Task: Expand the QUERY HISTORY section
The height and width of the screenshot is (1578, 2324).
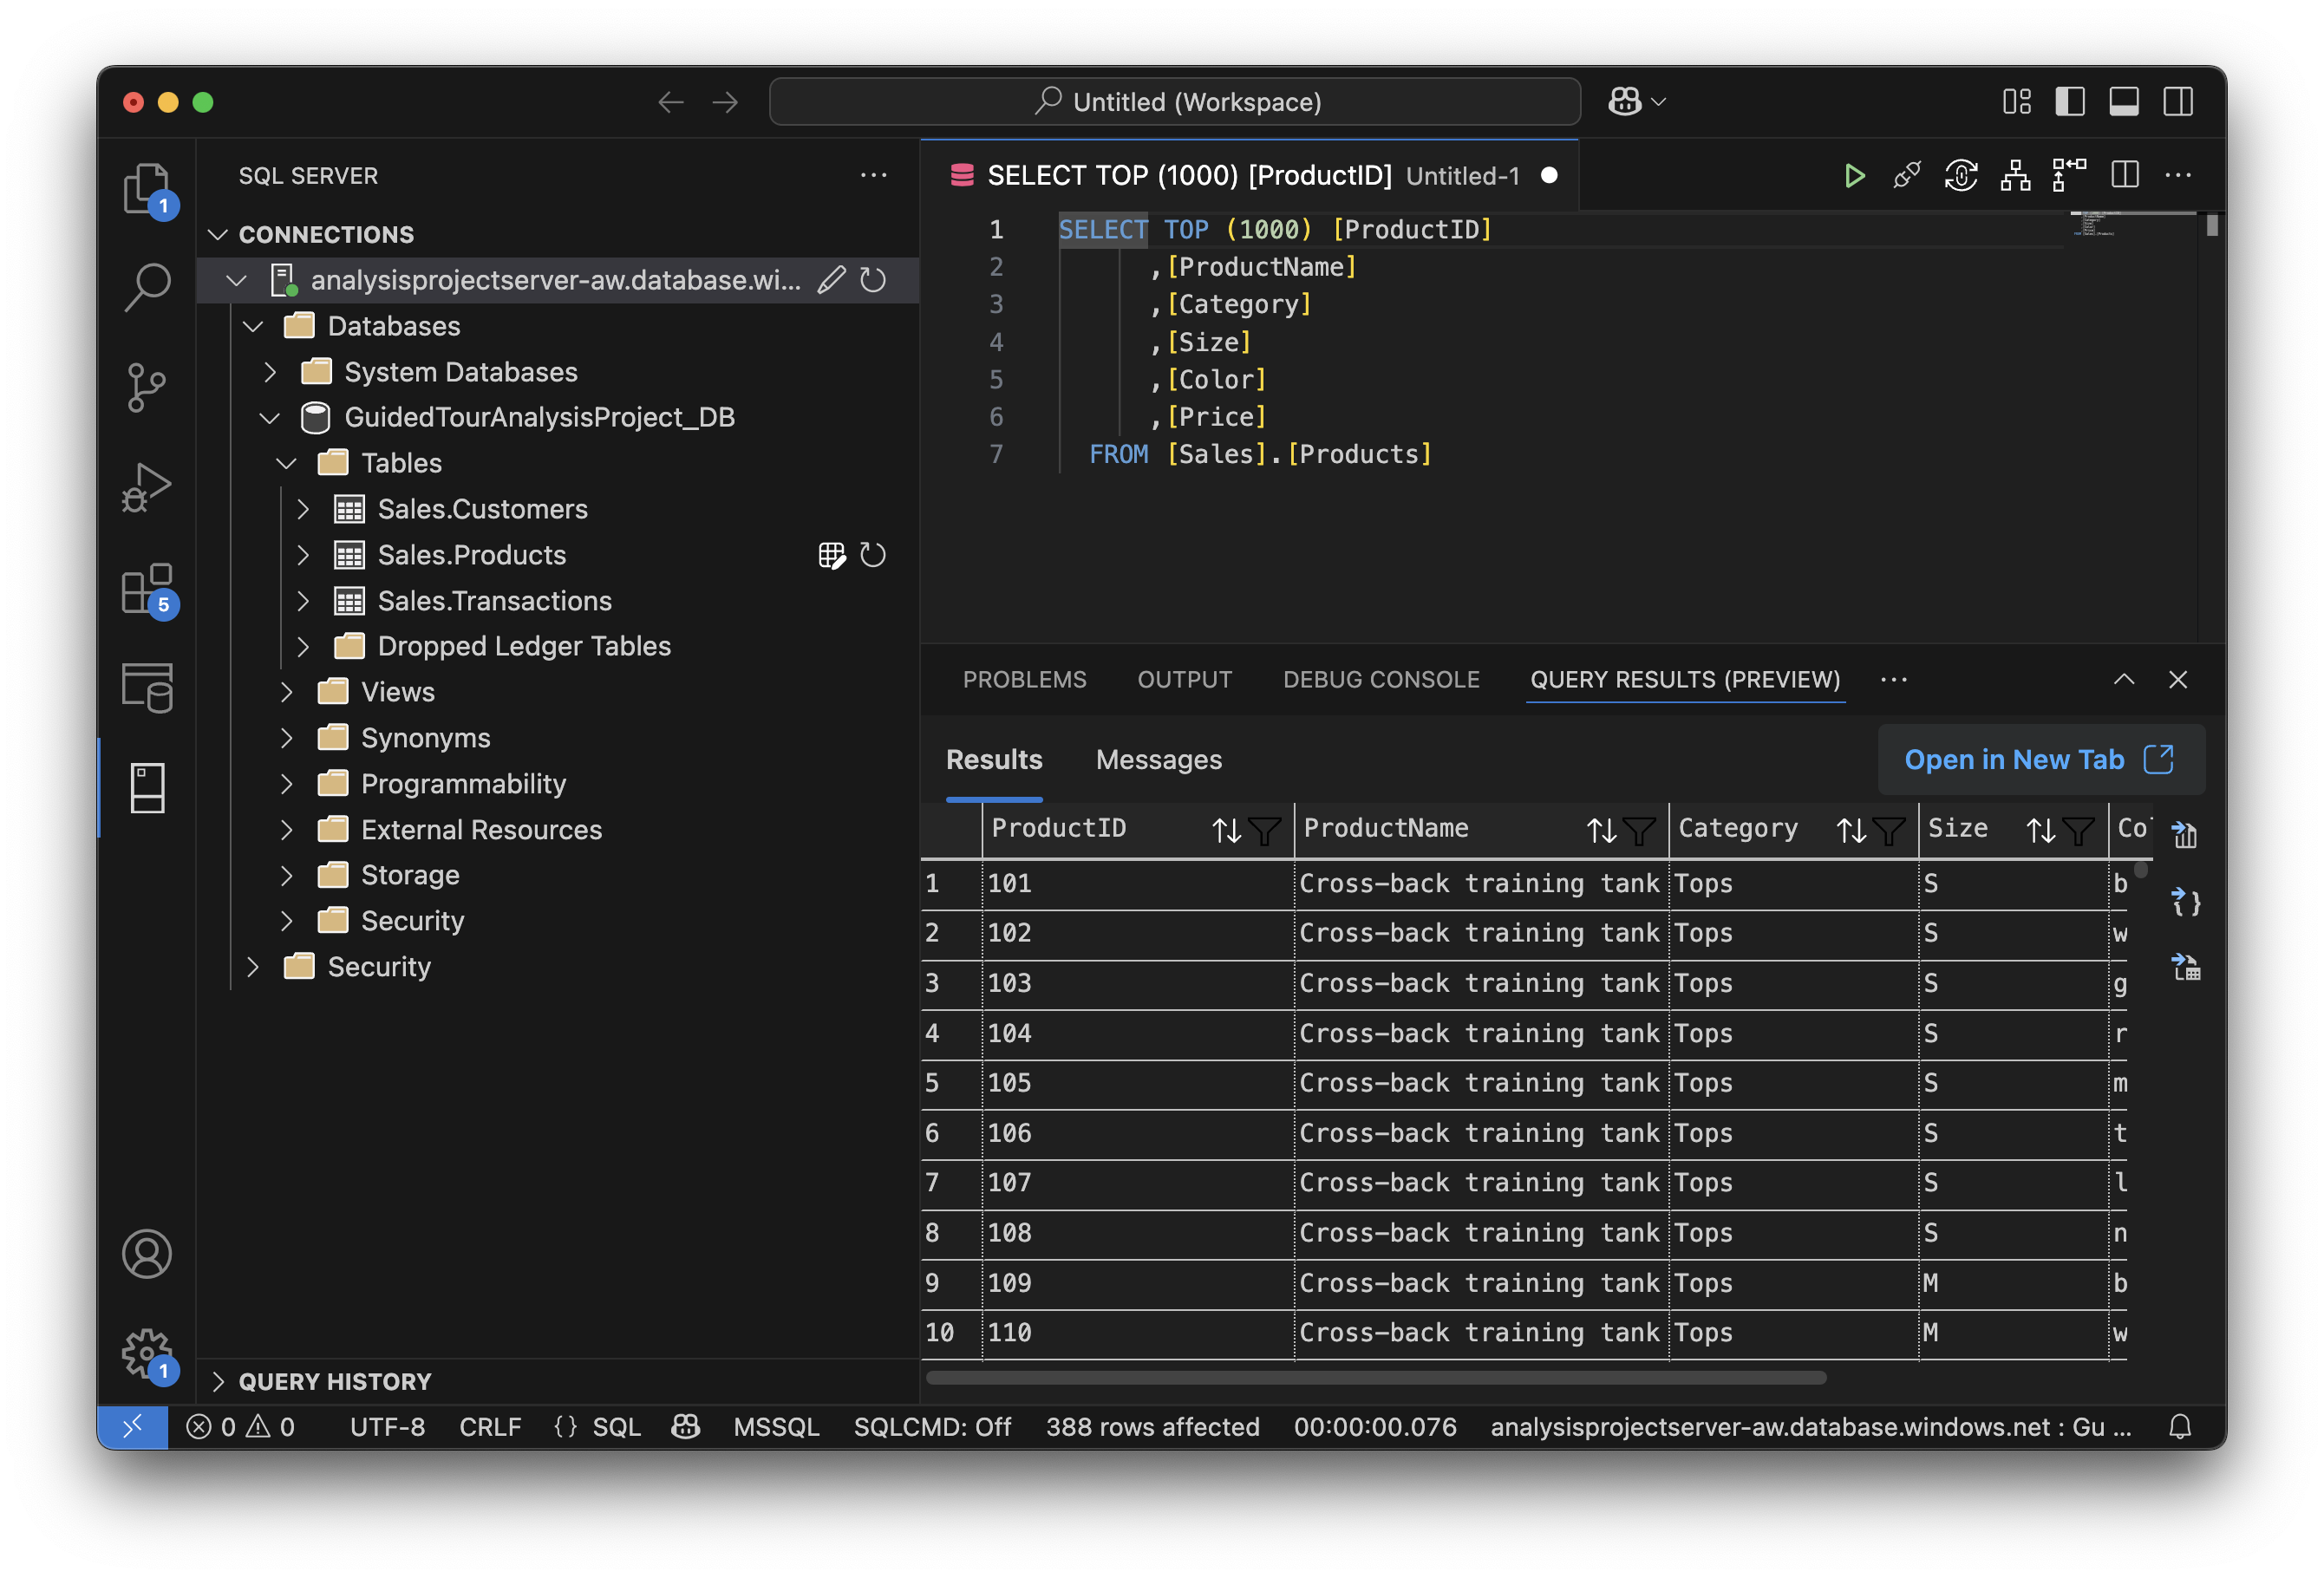Action: pos(334,1381)
